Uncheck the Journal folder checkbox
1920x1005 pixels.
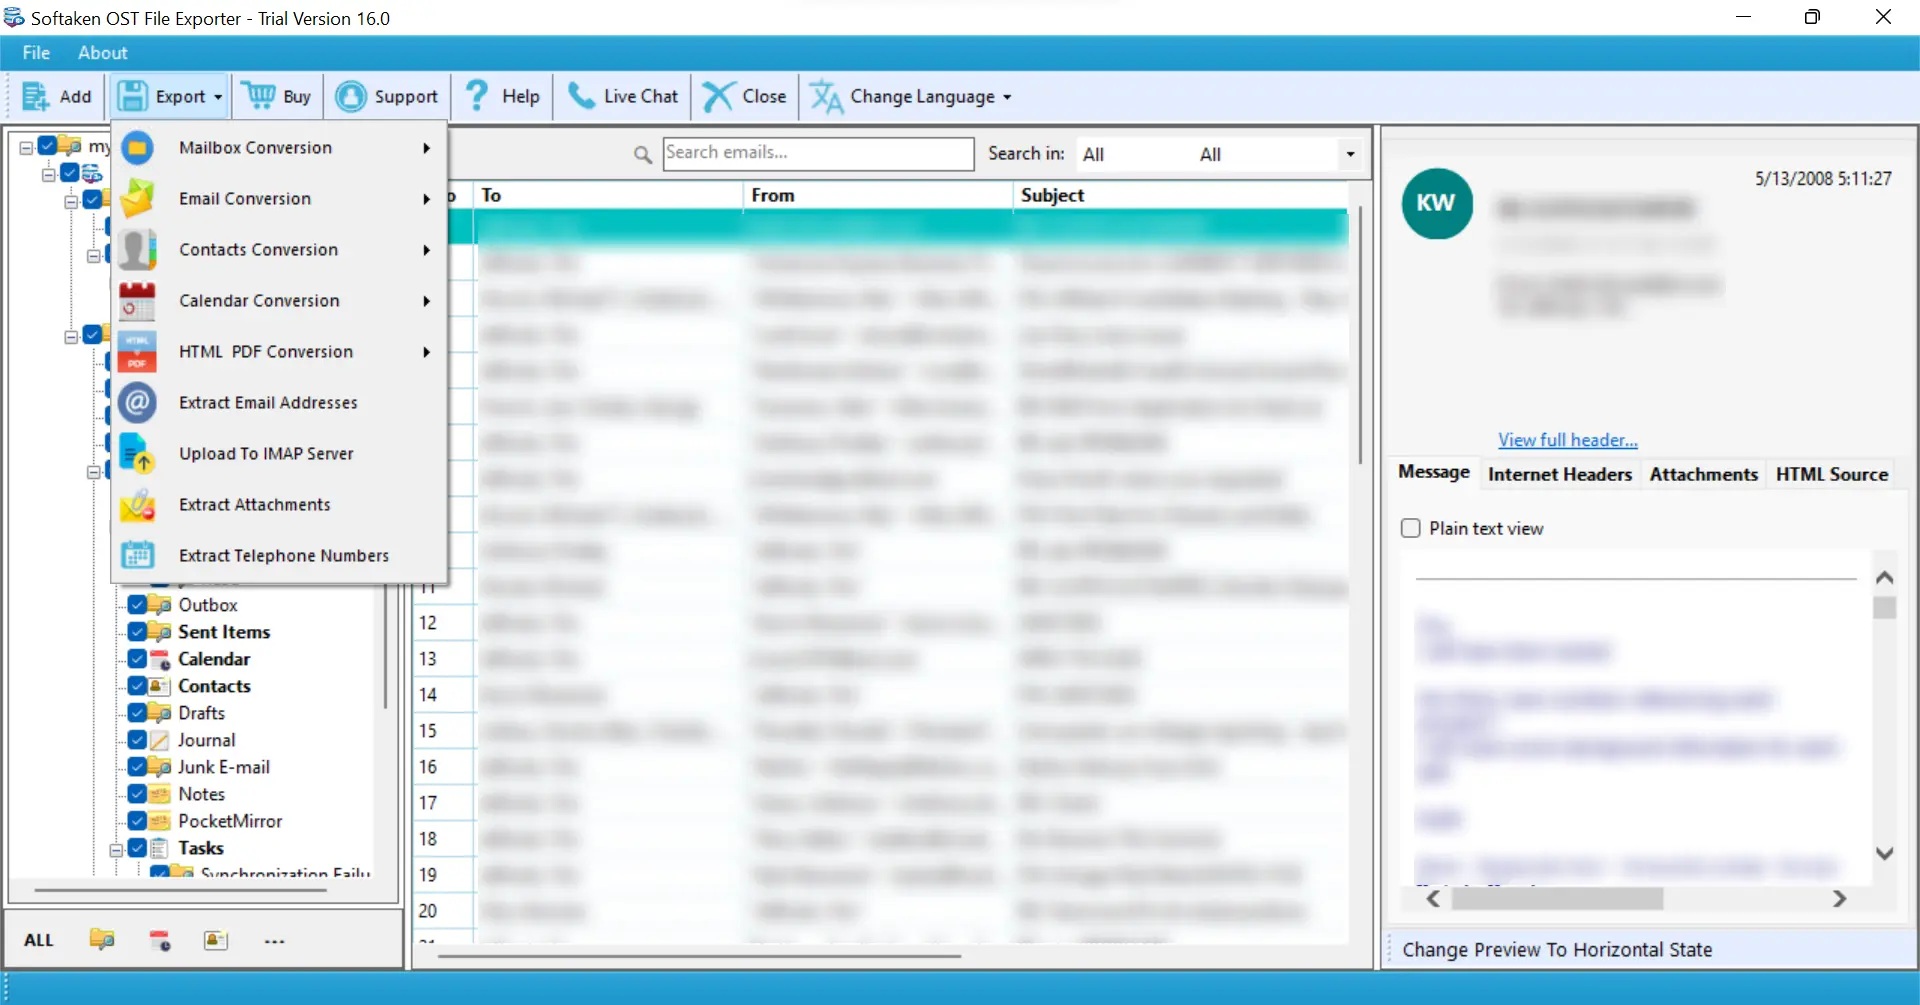(x=137, y=740)
